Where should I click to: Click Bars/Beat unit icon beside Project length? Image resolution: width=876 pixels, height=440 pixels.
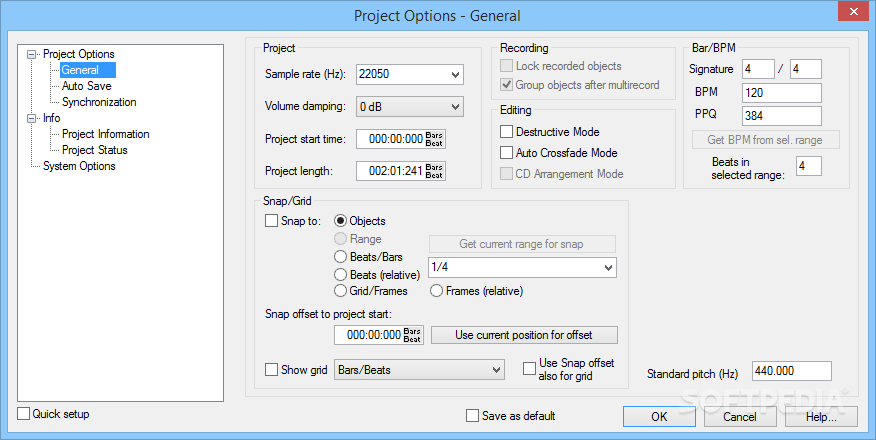434,171
